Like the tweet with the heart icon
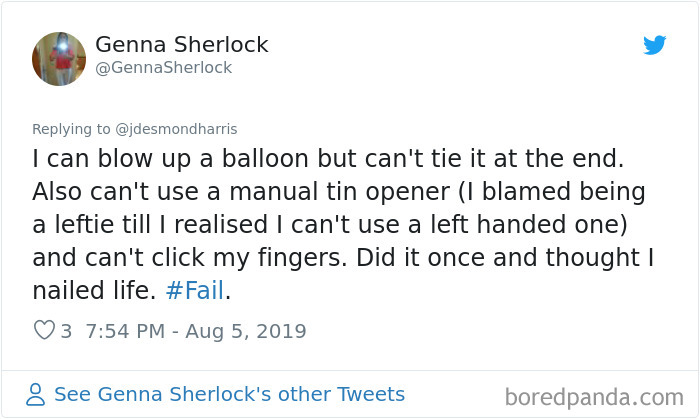Image resolution: width=700 pixels, height=419 pixels. pos(43,331)
